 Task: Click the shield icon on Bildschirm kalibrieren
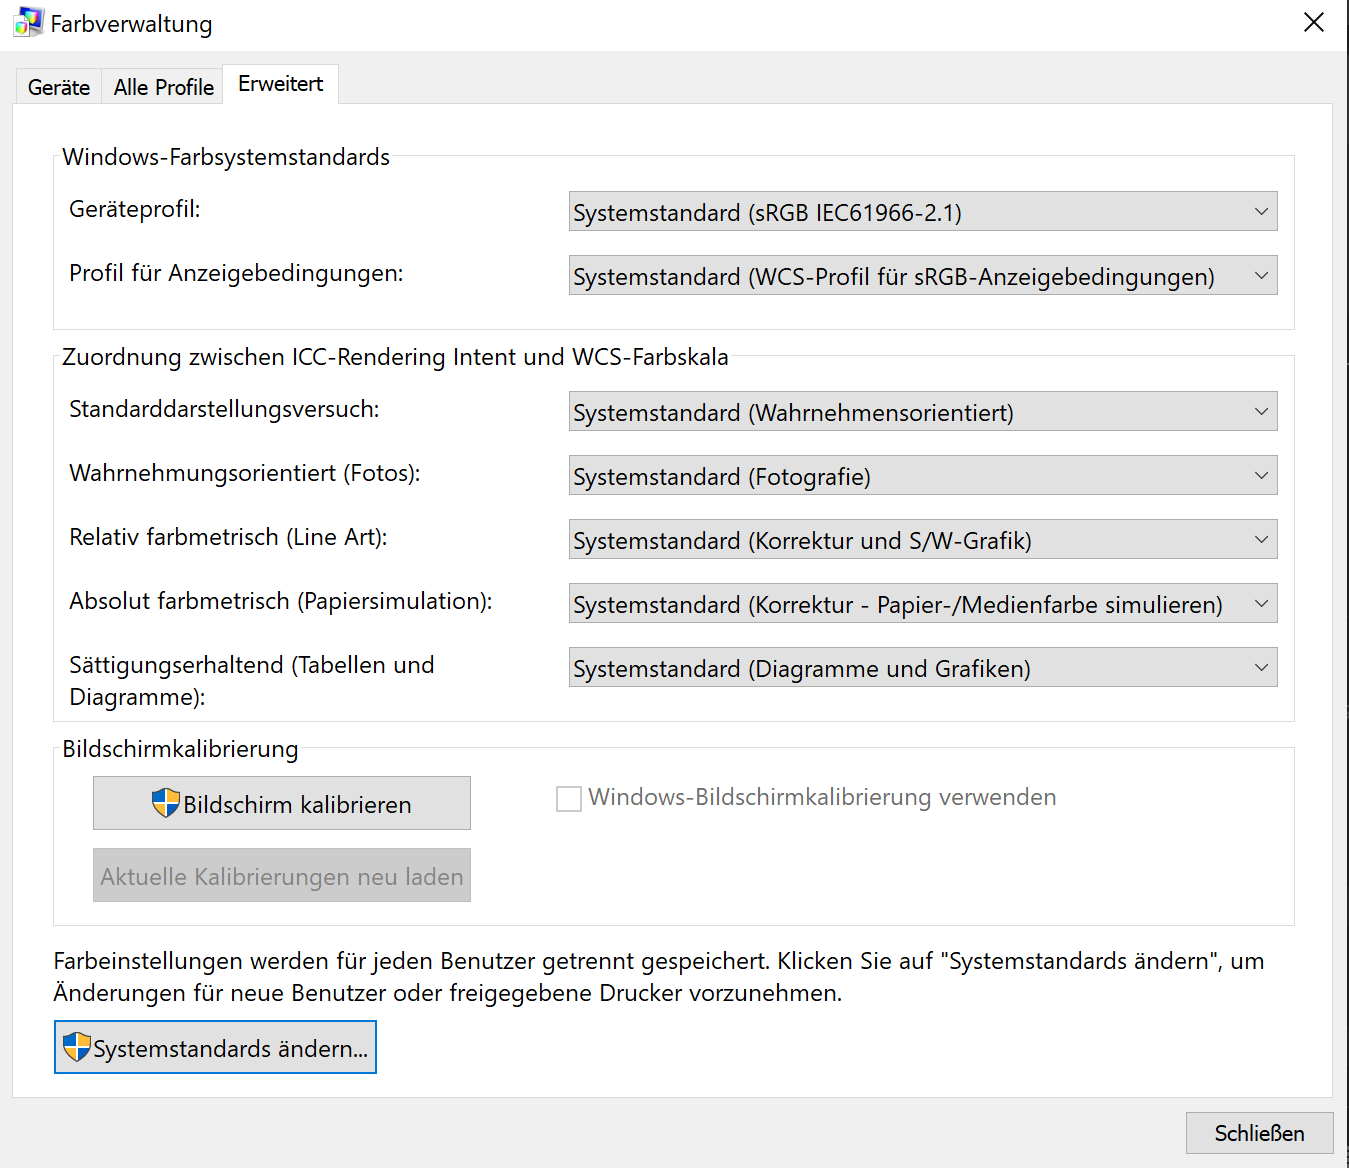[x=166, y=803]
